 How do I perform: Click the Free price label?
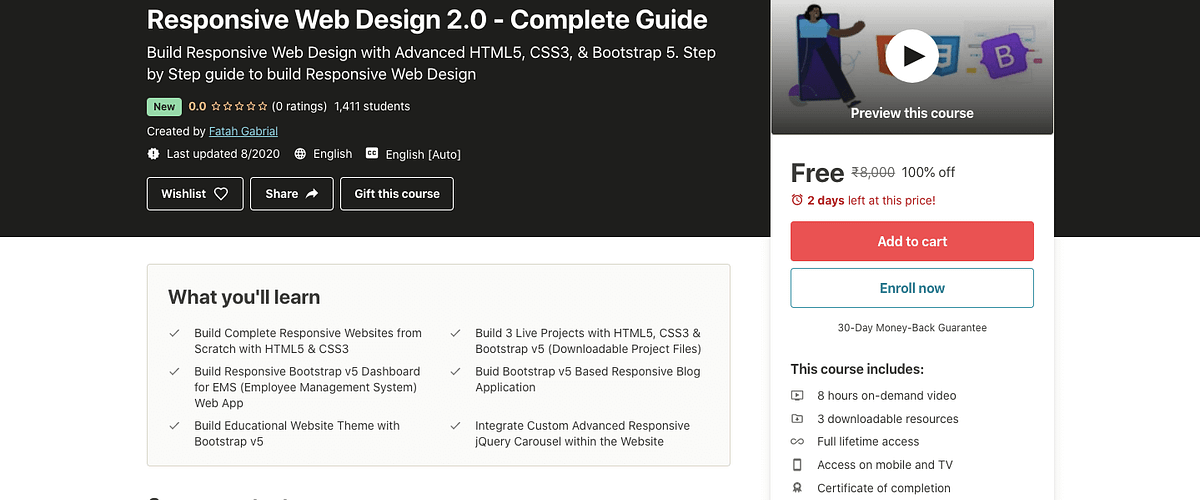click(x=817, y=173)
